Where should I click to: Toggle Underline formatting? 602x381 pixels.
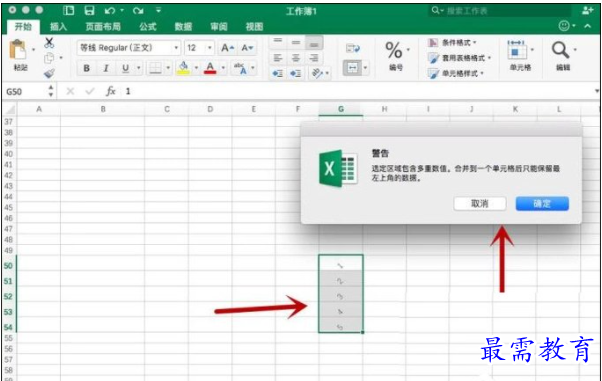point(125,68)
